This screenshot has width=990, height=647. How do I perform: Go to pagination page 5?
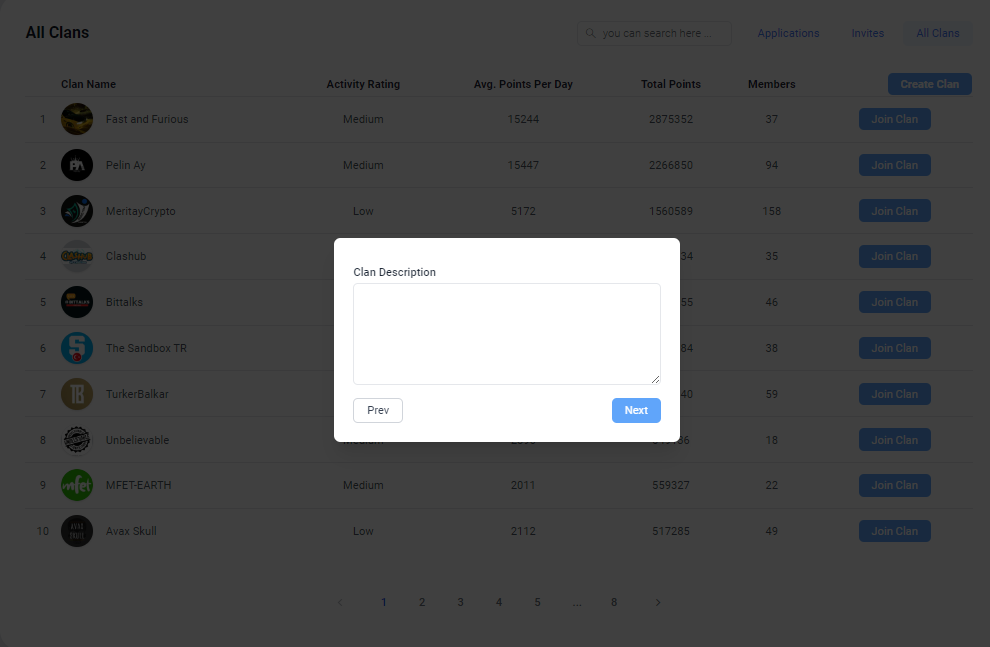[x=537, y=602]
